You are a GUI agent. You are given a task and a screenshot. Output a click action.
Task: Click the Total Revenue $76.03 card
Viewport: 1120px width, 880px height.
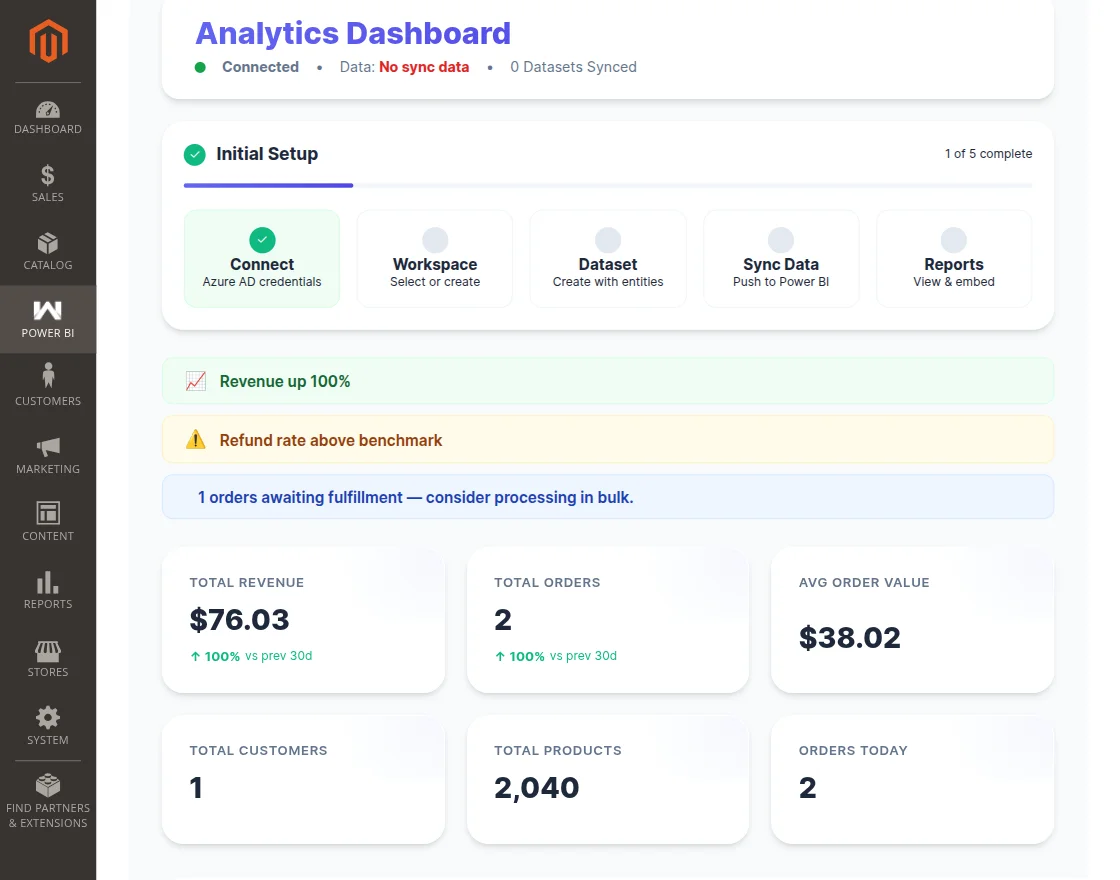pyautogui.click(x=304, y=620)
